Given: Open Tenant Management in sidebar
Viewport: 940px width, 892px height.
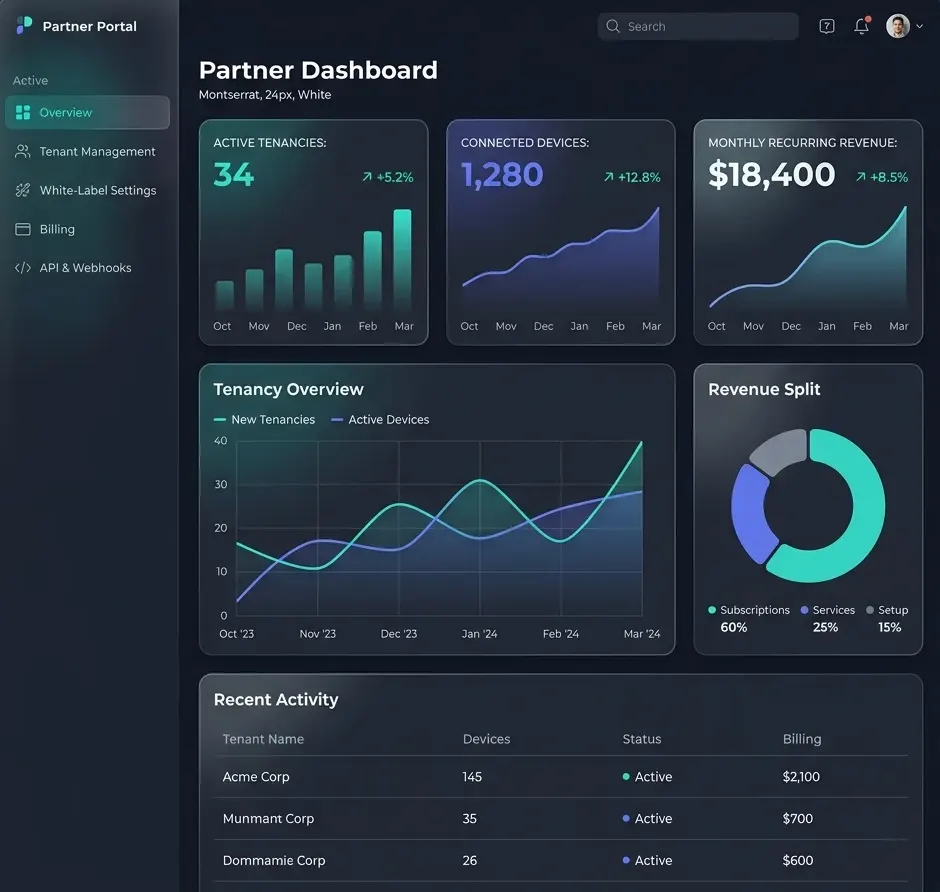Looking at the screenshot, I should [x=88, y=152].
